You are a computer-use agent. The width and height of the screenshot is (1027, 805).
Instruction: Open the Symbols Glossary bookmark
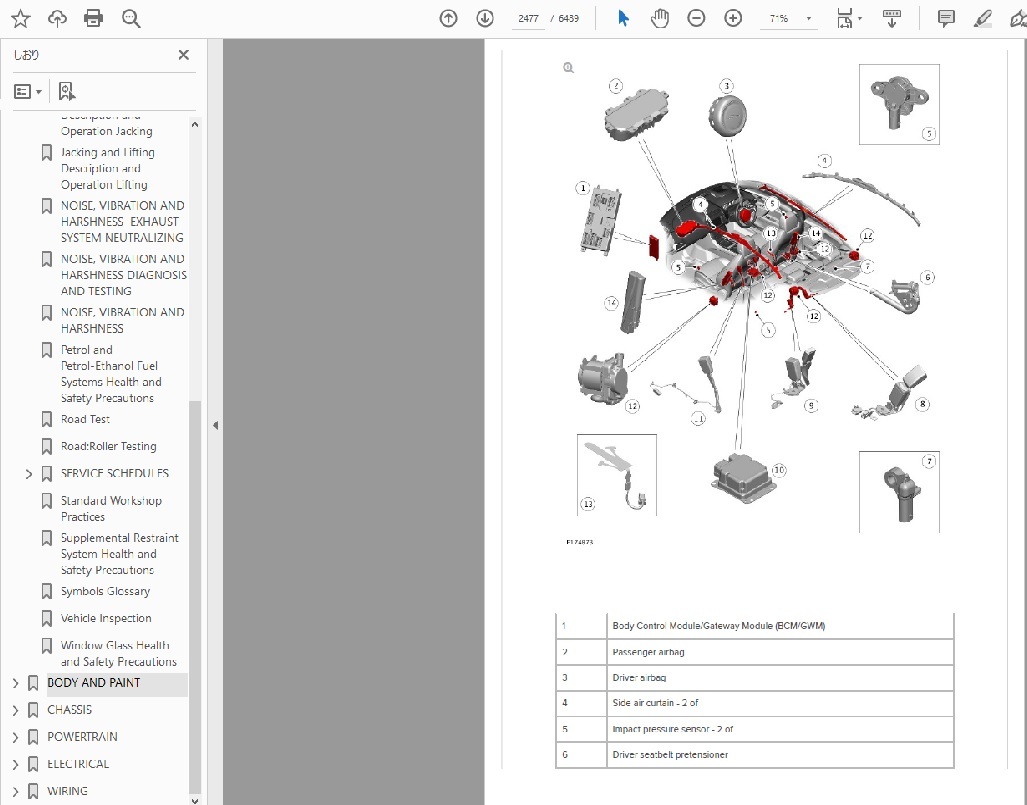pos(105,591)
